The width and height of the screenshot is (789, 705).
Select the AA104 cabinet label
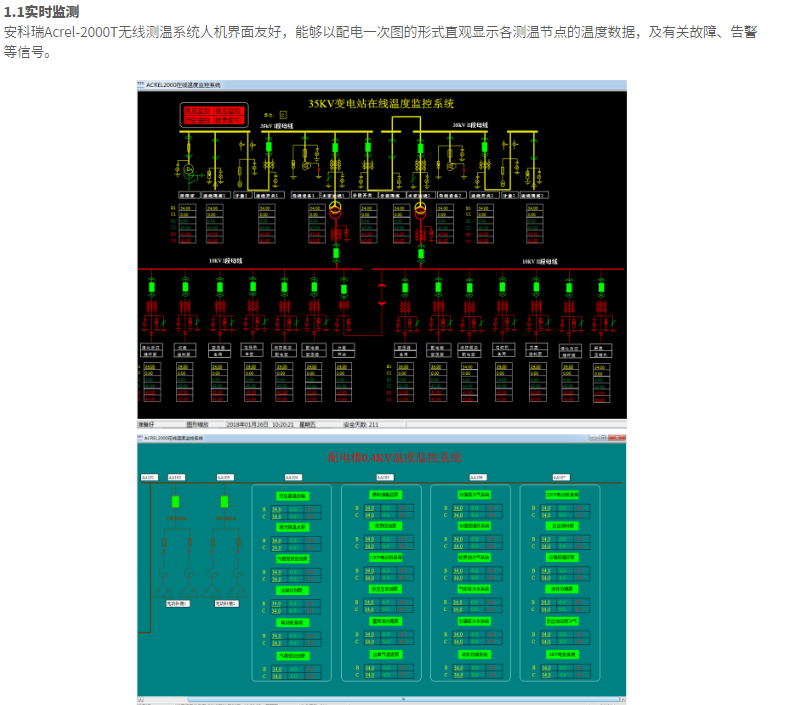(293, 477)
